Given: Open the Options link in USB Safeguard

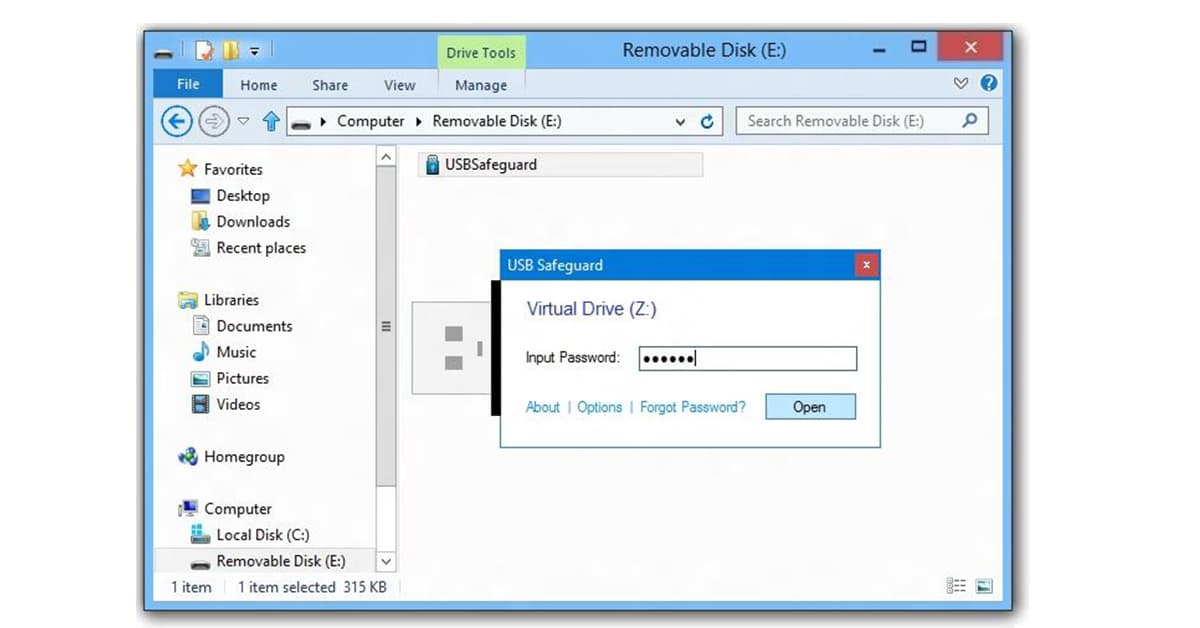Looking at the screenshot, I should [x=600, y=407].
